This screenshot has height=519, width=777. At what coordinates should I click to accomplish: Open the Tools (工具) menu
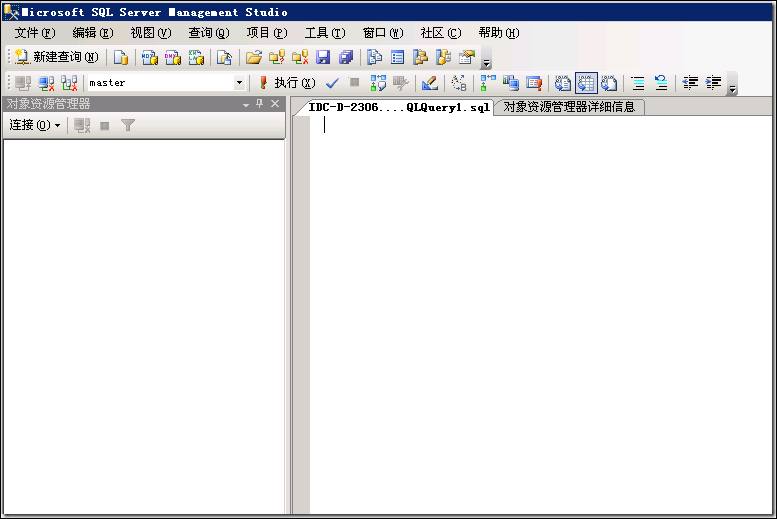click(x=325, y=33)
